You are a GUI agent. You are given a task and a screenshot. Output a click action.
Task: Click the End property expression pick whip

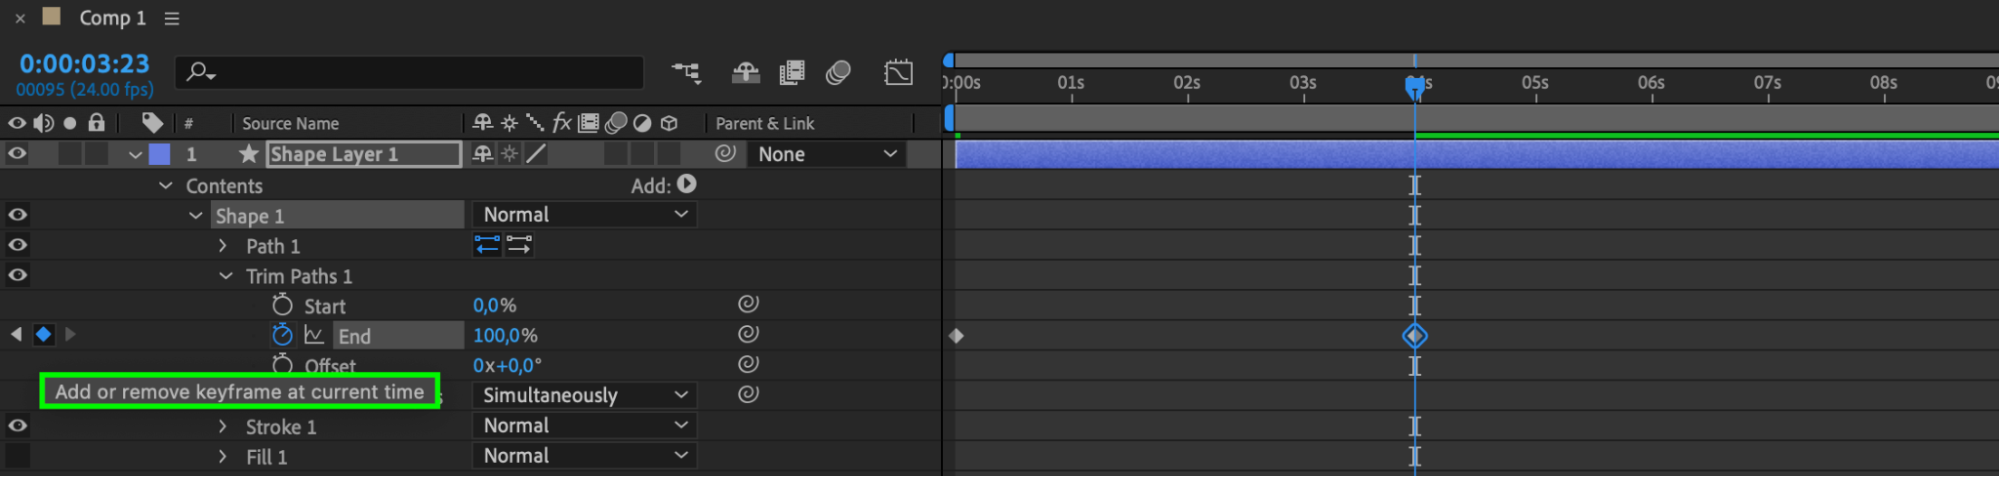click(x=748, y=334)
